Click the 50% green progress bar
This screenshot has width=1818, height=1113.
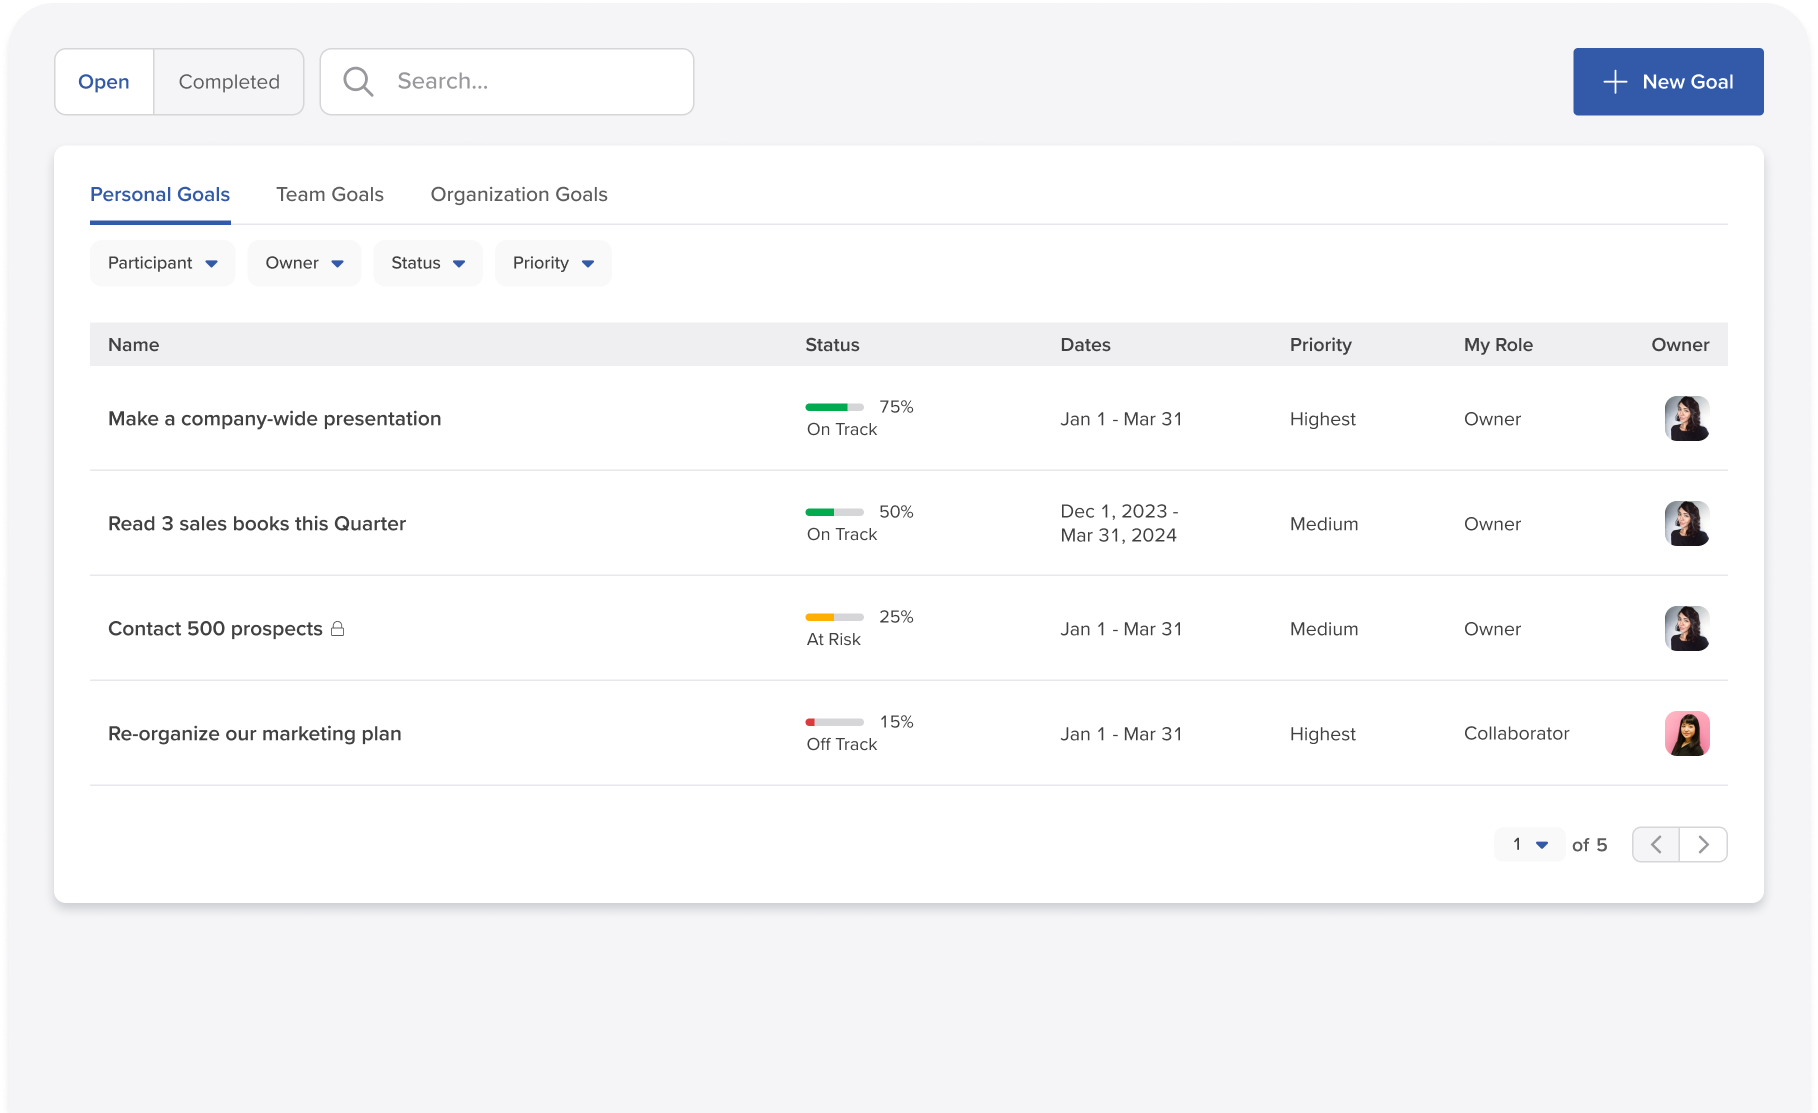[x=834, y=512]
